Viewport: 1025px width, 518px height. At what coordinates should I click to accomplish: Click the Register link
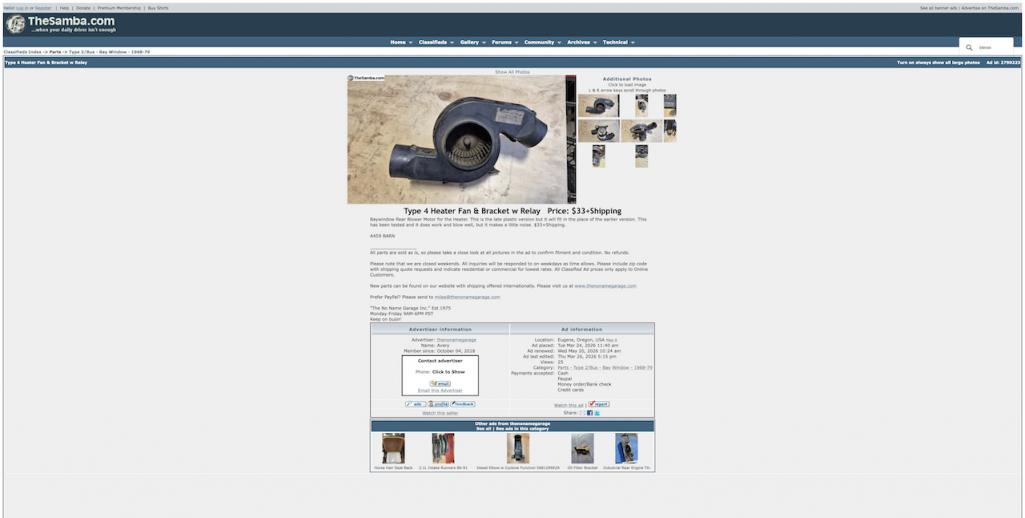click(42, 8)
